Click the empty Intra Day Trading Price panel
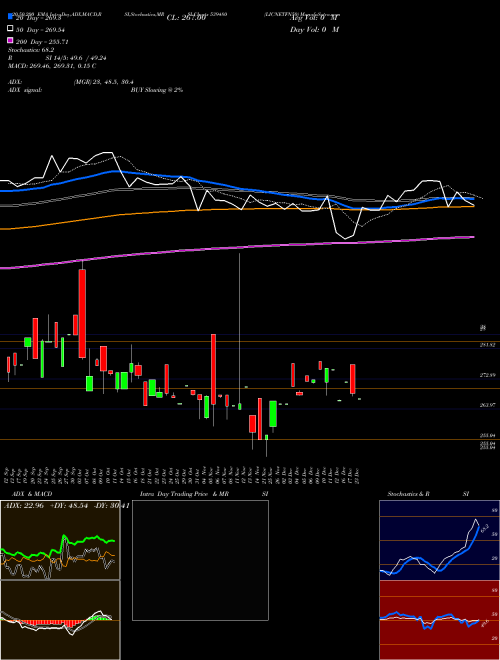Image resolution: width=500 pixels, height=660 pixels. pos(200,560)
